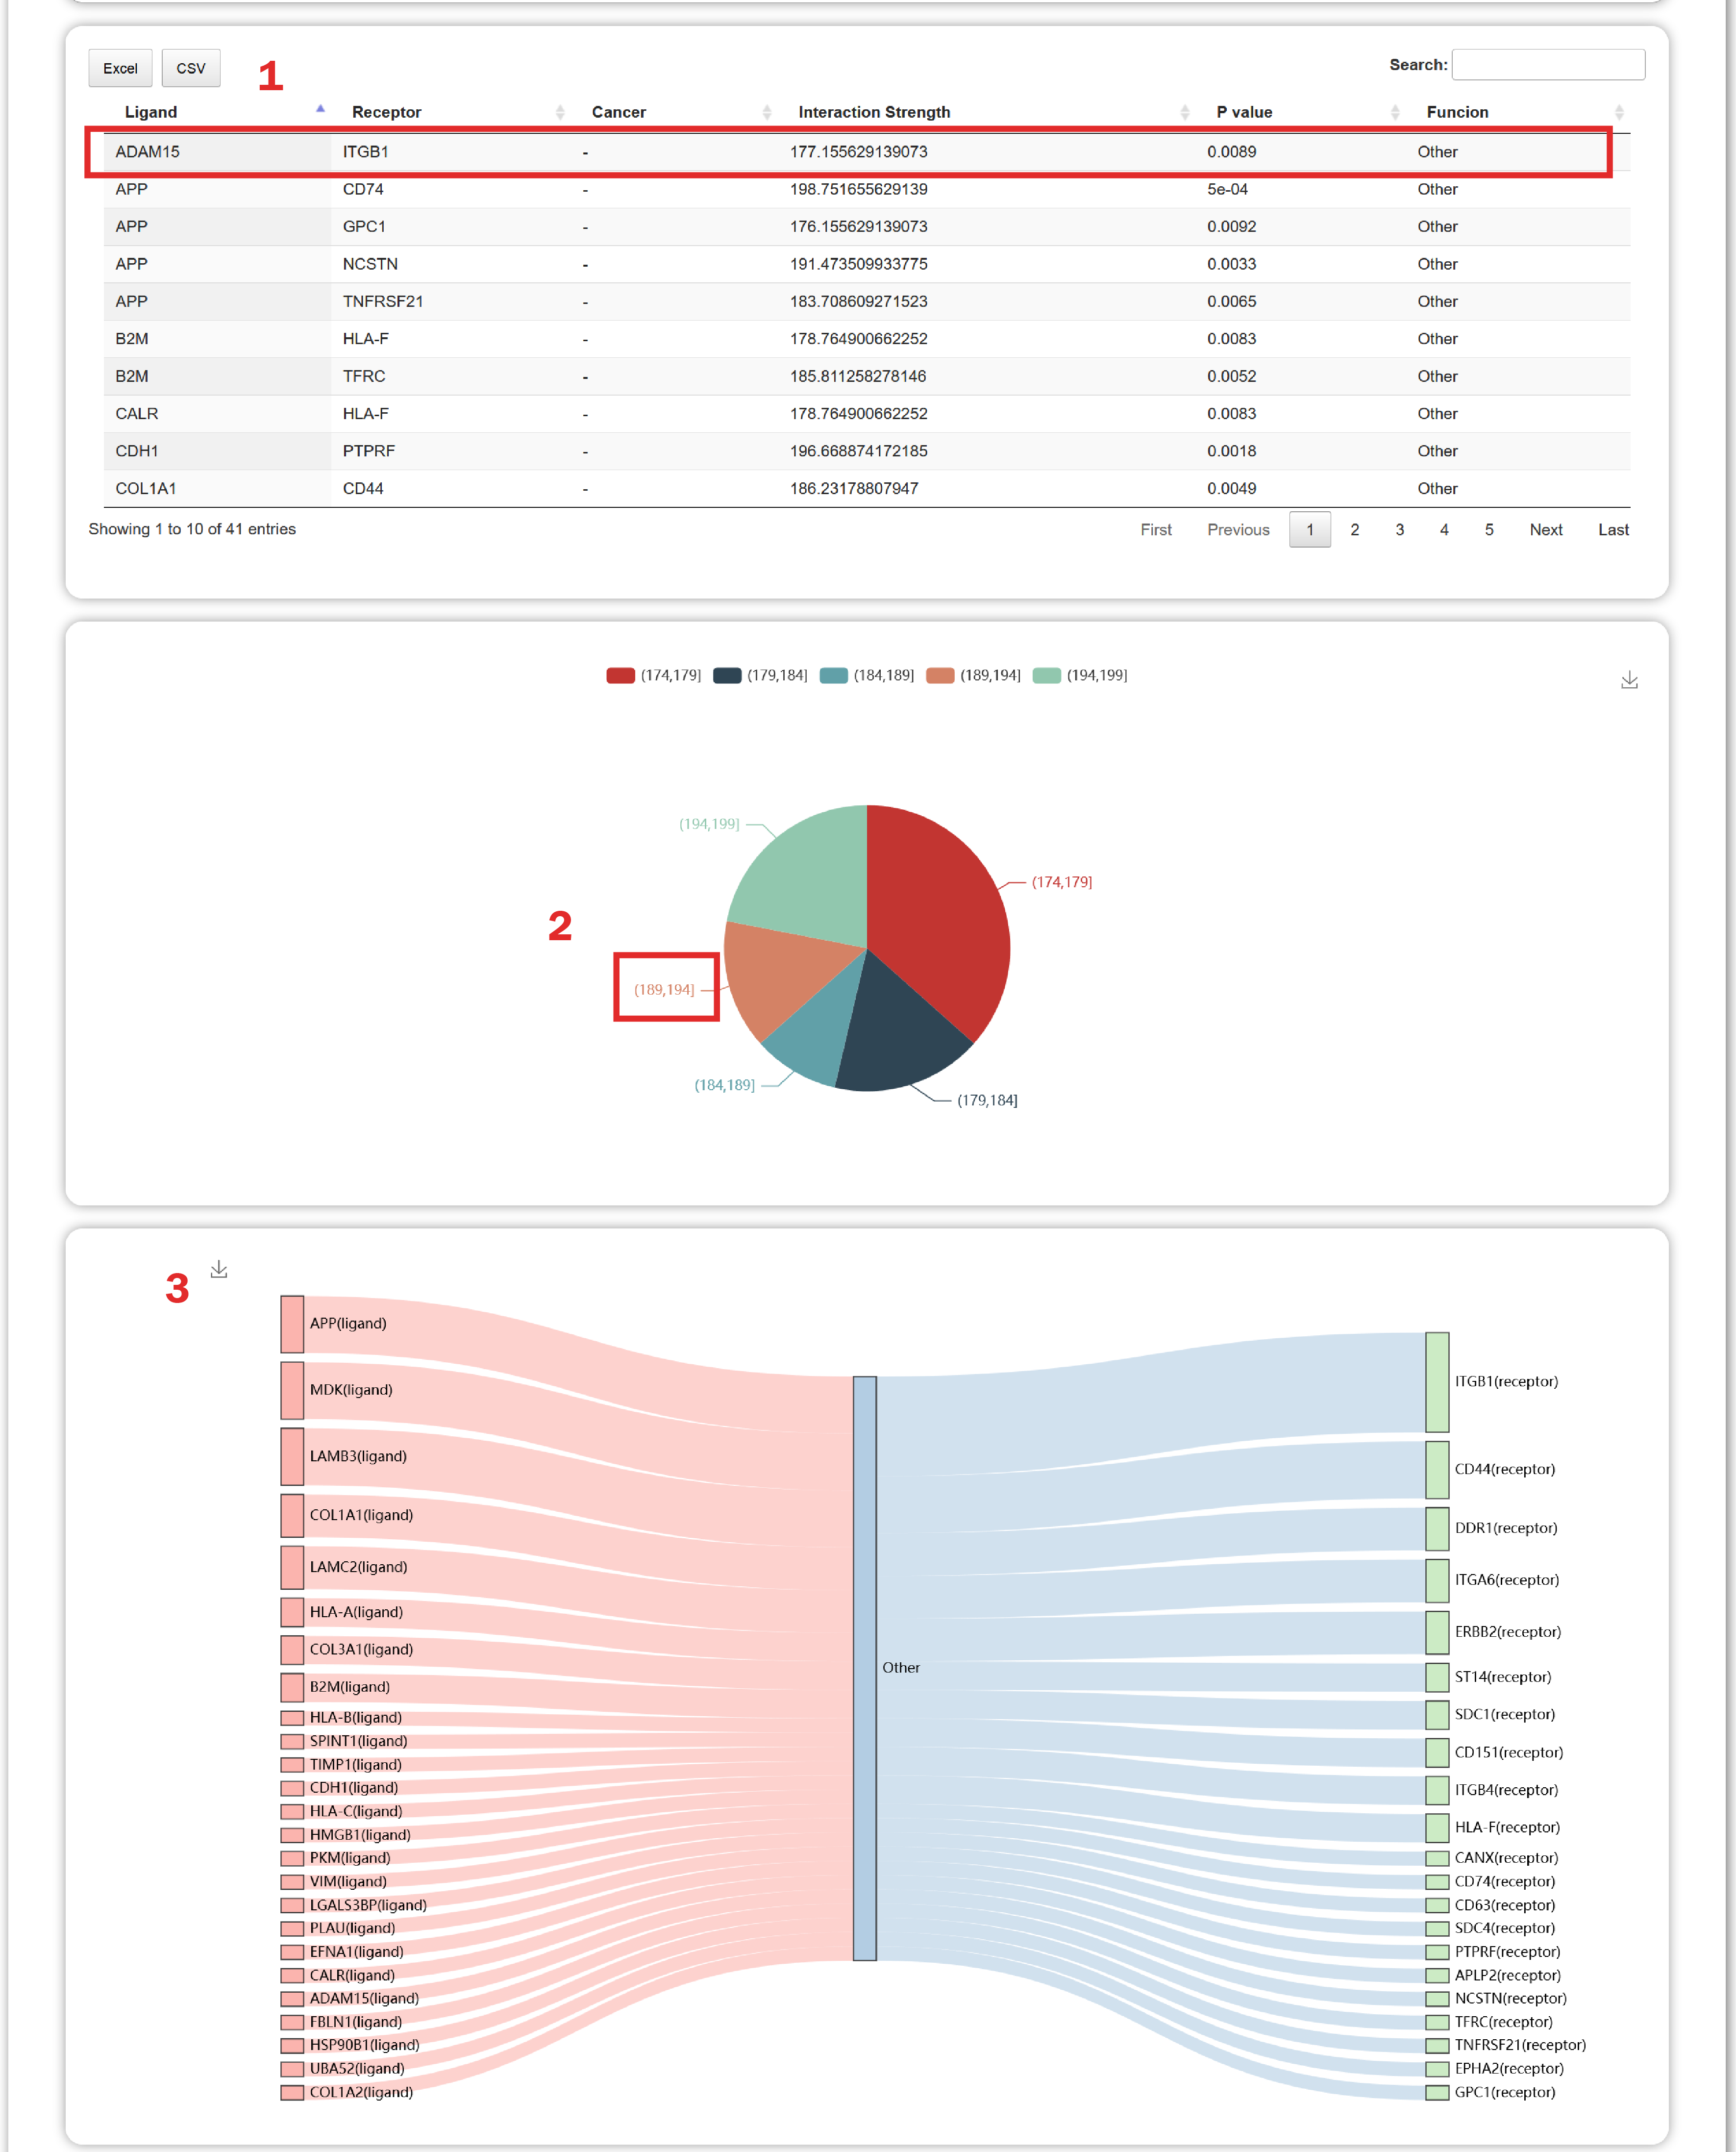Go to page 2 of table
1736x2152 pixels.
(1354, 530)
